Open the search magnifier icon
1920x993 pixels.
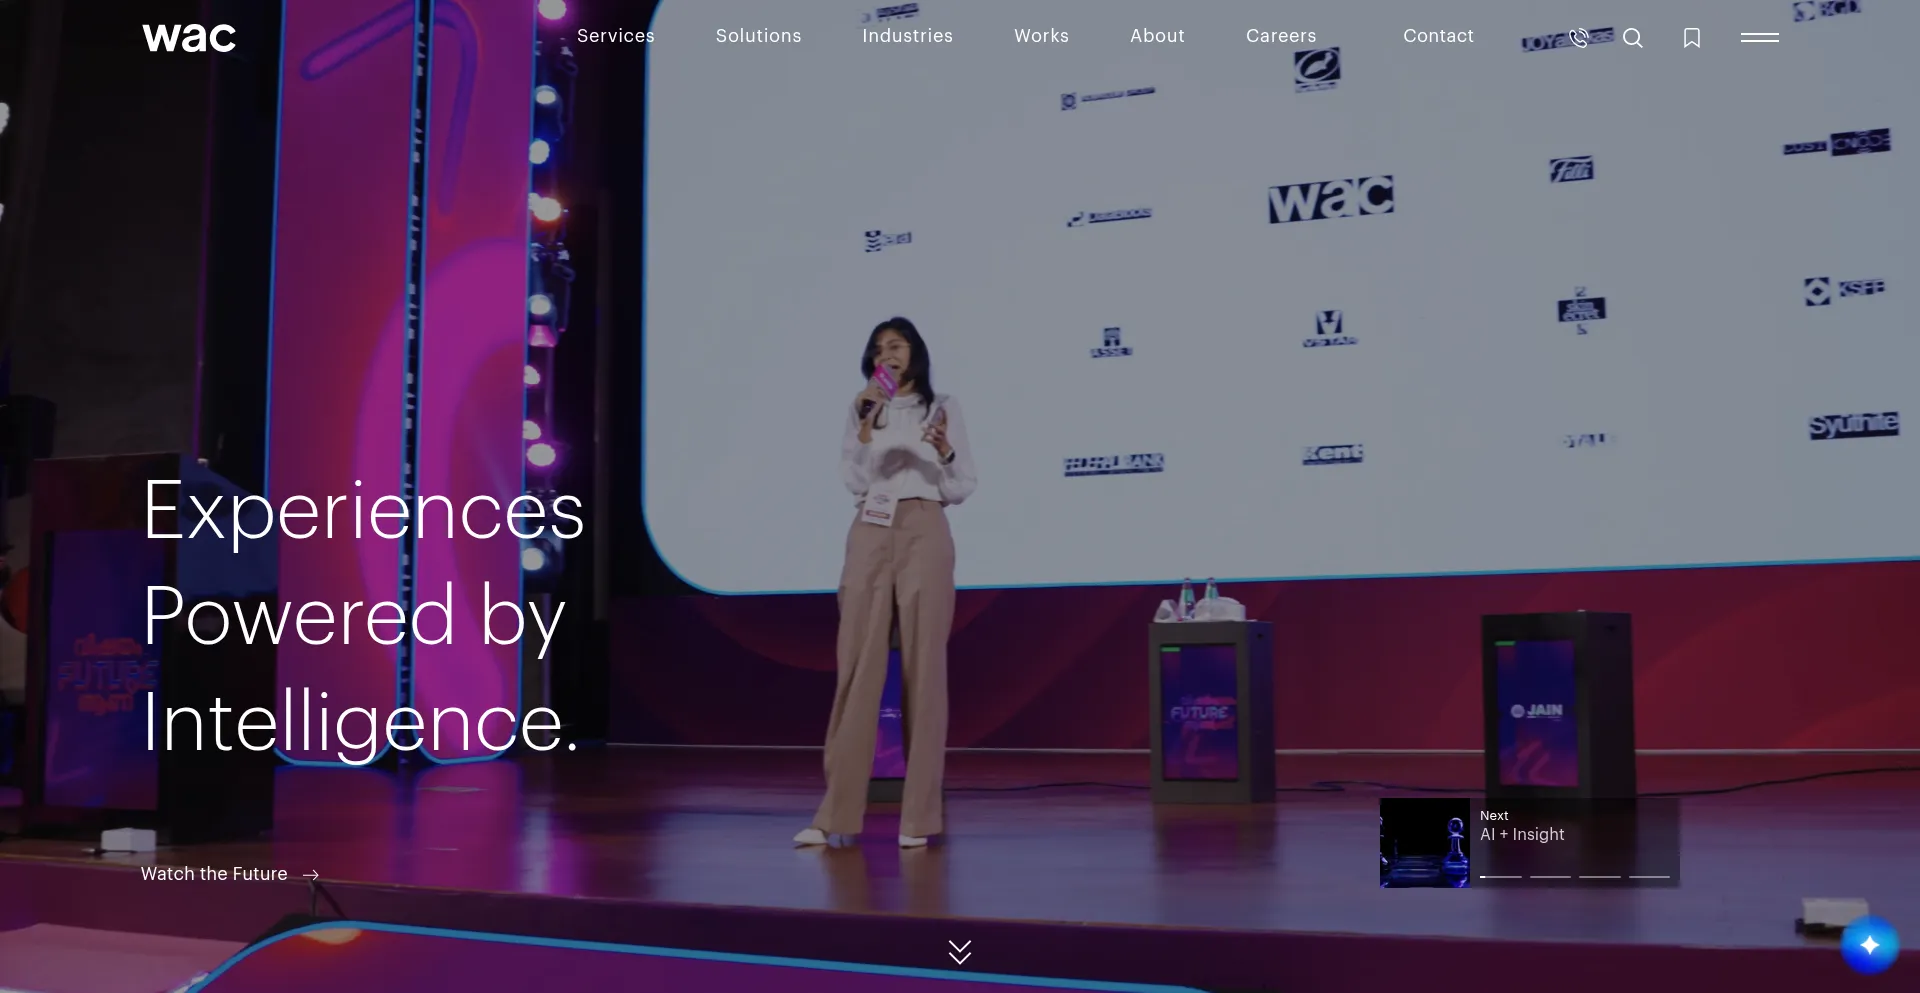pos(1633,38)
